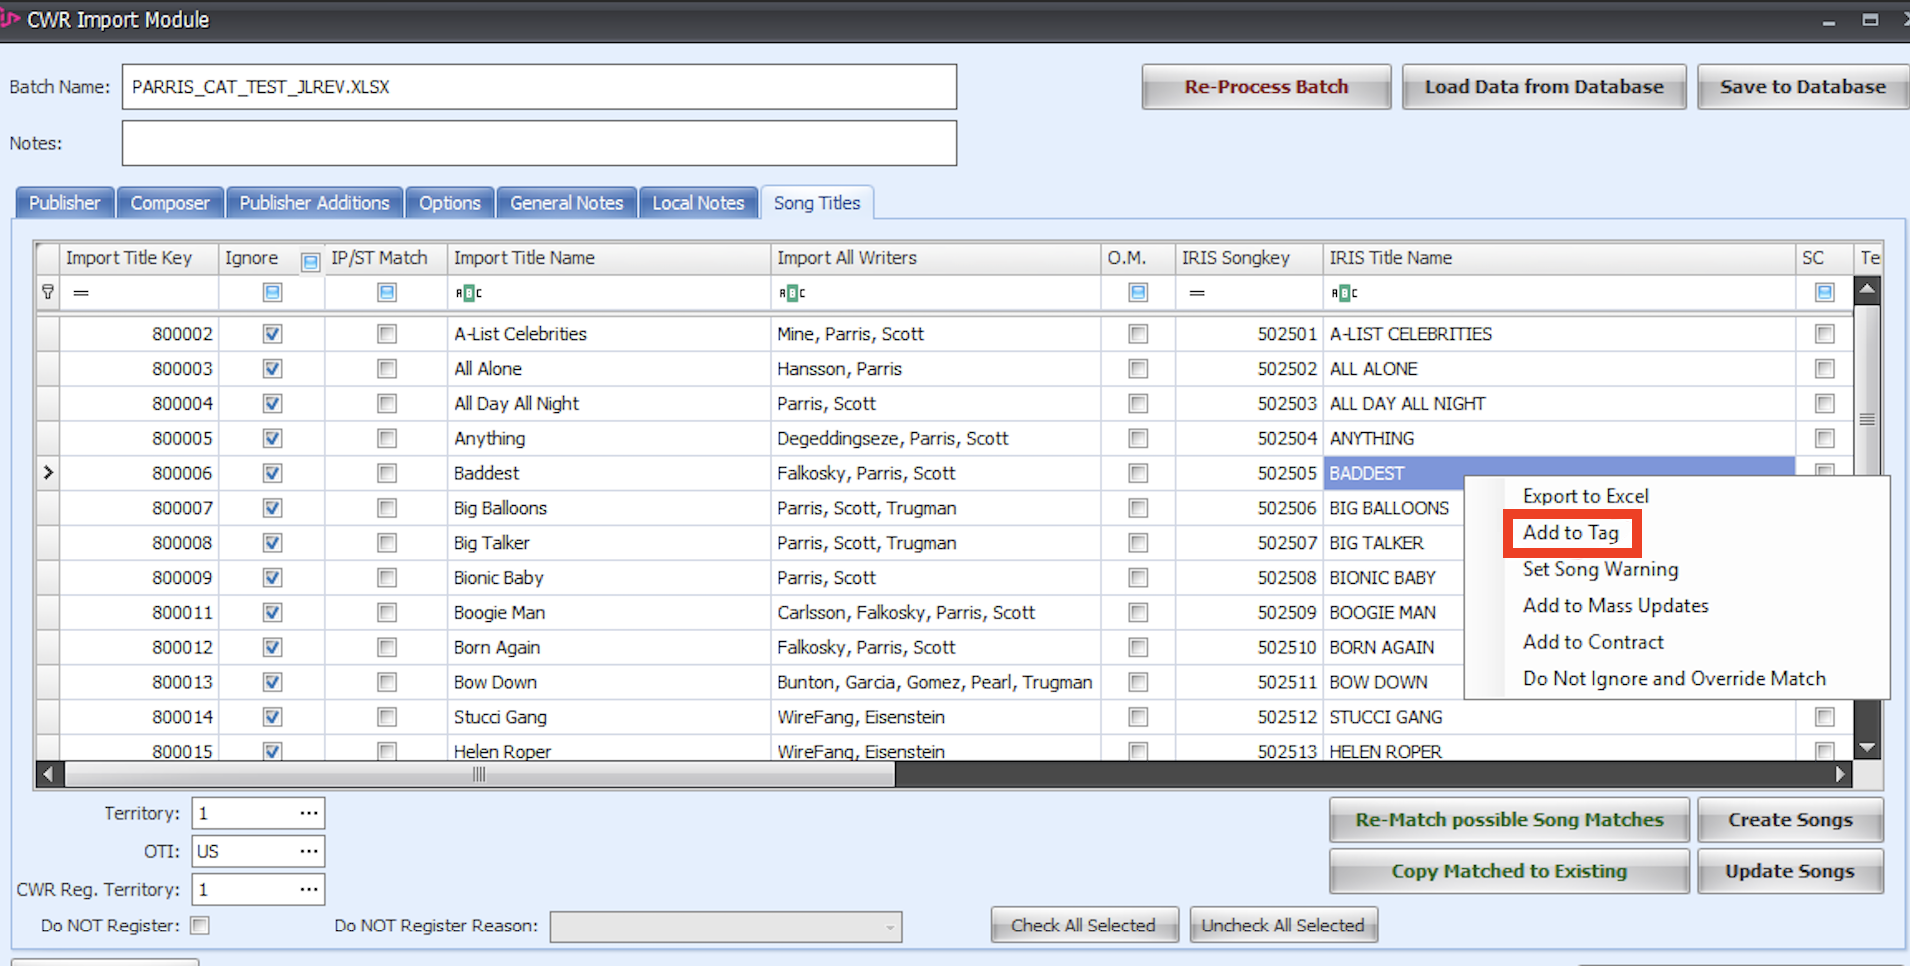Uncheck Ignore checkbox for A-List Celebrities row
This screenshot has width=1910, height=966.
click(x=272, y=334)
